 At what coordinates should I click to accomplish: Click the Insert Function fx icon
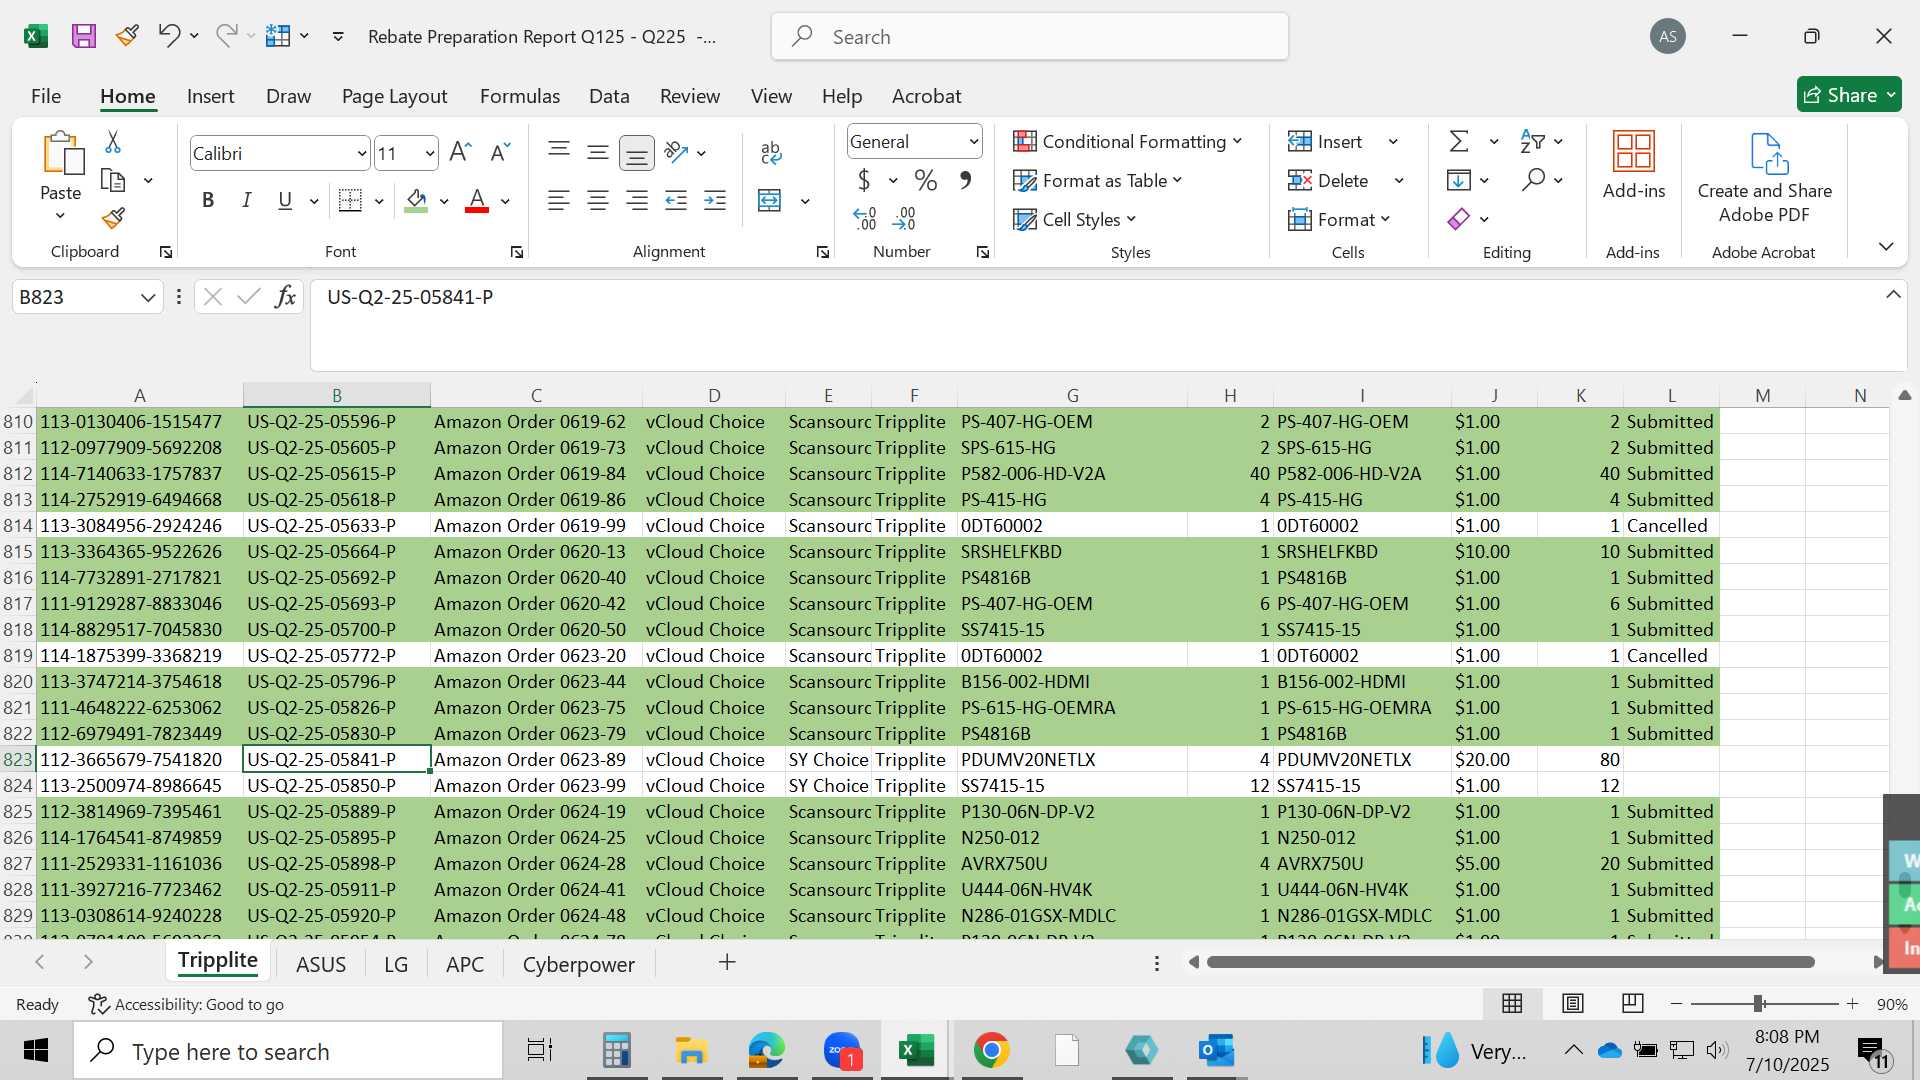286,297
